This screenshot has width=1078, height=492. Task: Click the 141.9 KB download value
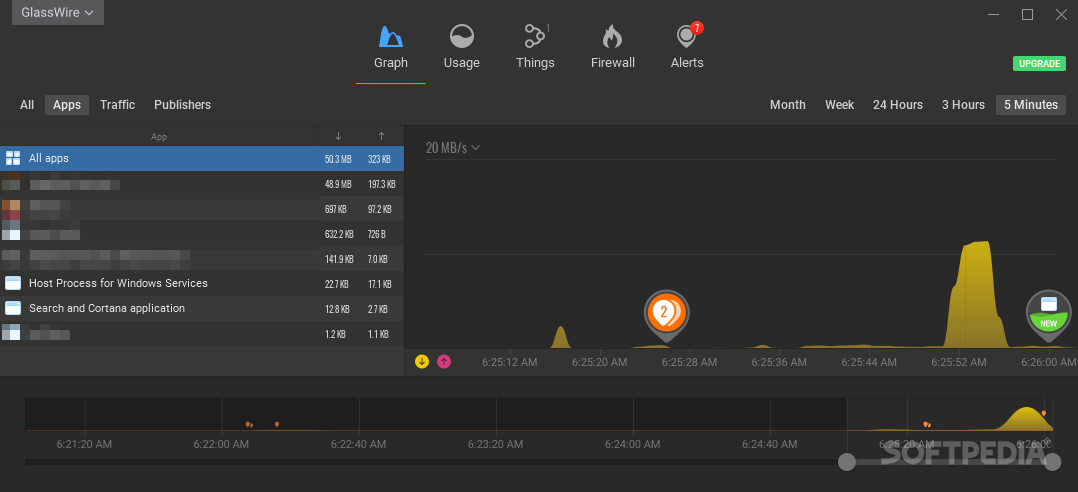[339, 259]
